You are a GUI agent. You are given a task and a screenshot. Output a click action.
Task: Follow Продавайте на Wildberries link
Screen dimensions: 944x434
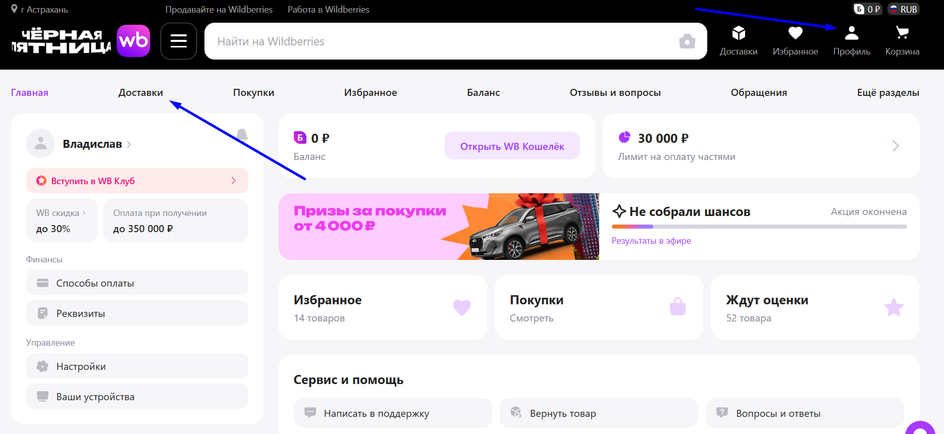(219, 10)
